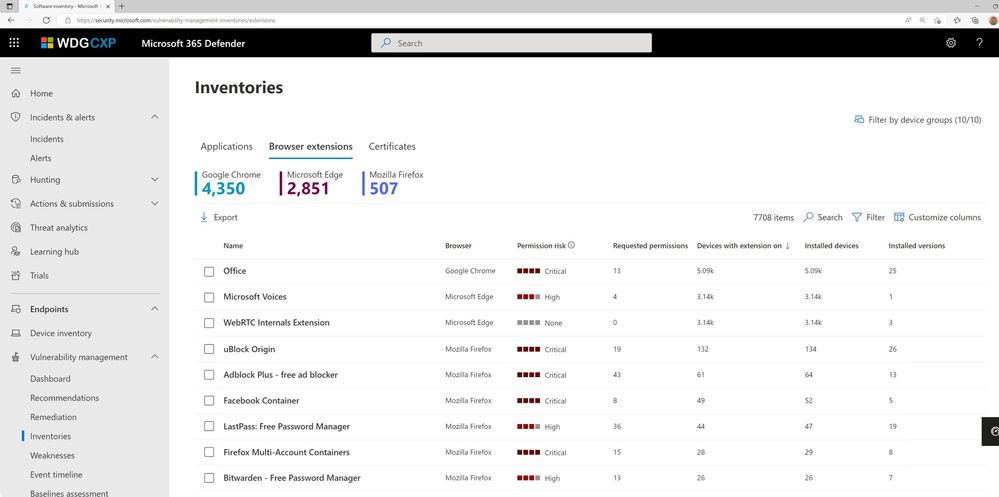Click the Endpoints icon in sidebar

click(x=16, y=309)
